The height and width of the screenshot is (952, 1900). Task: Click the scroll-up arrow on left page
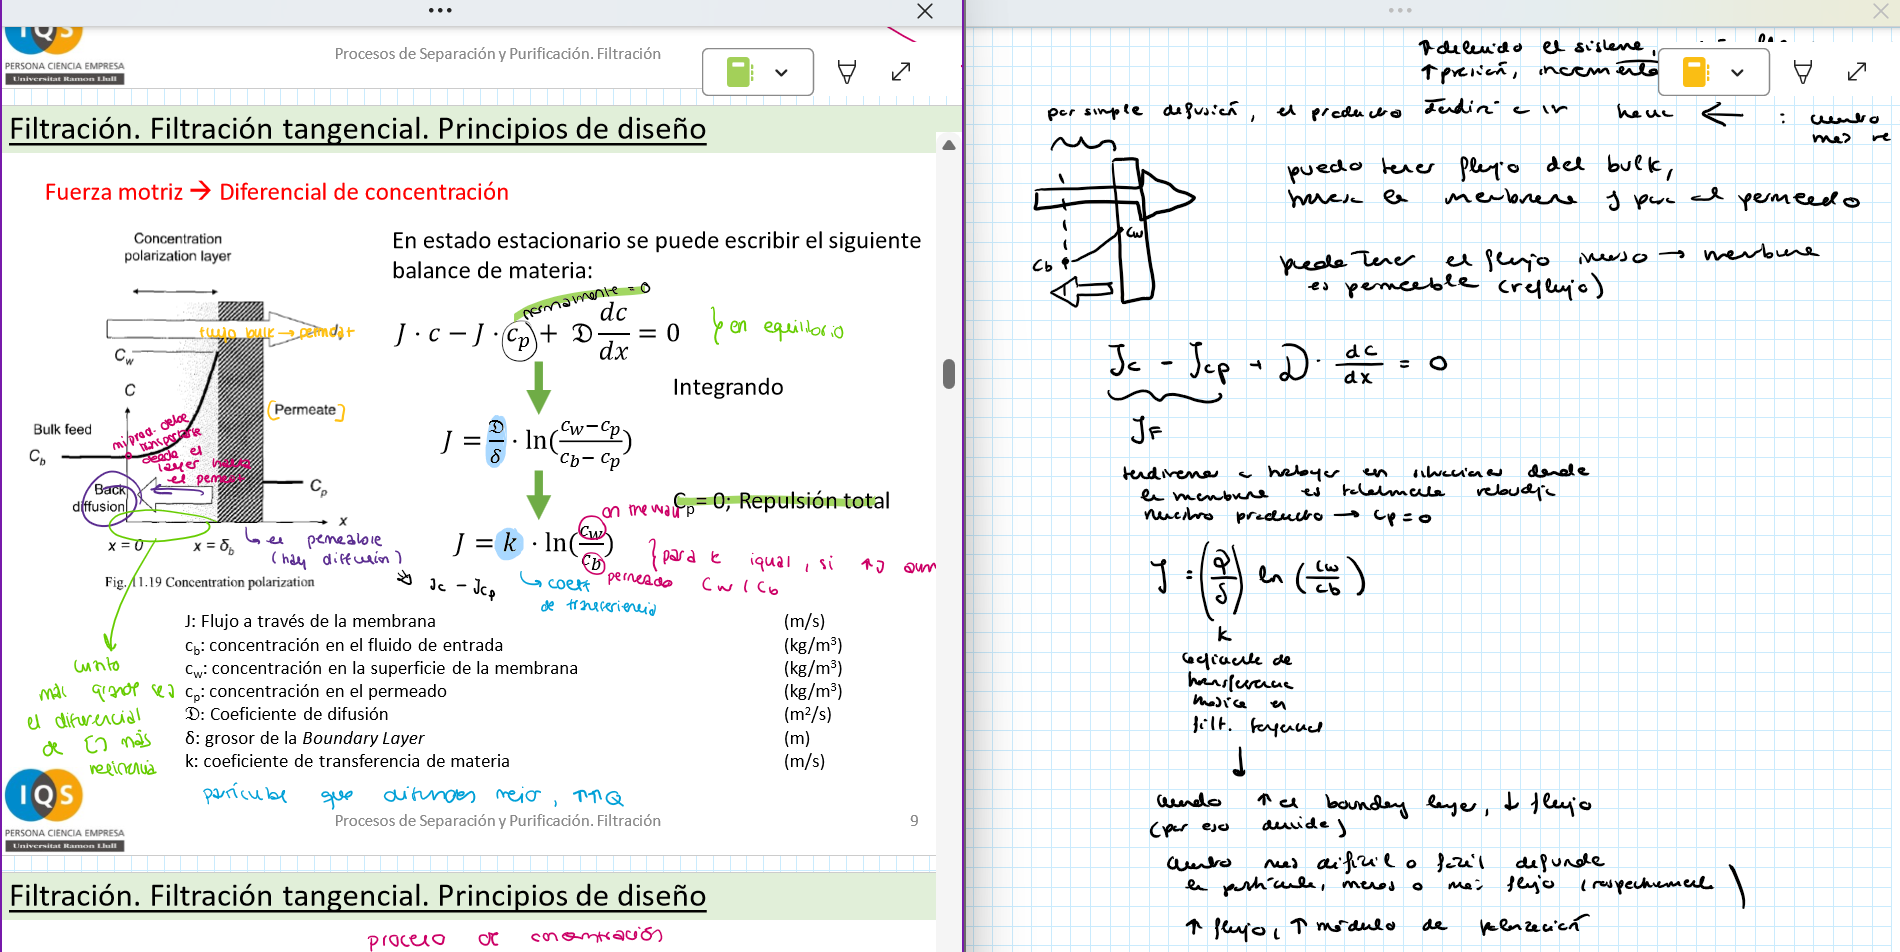949,146
